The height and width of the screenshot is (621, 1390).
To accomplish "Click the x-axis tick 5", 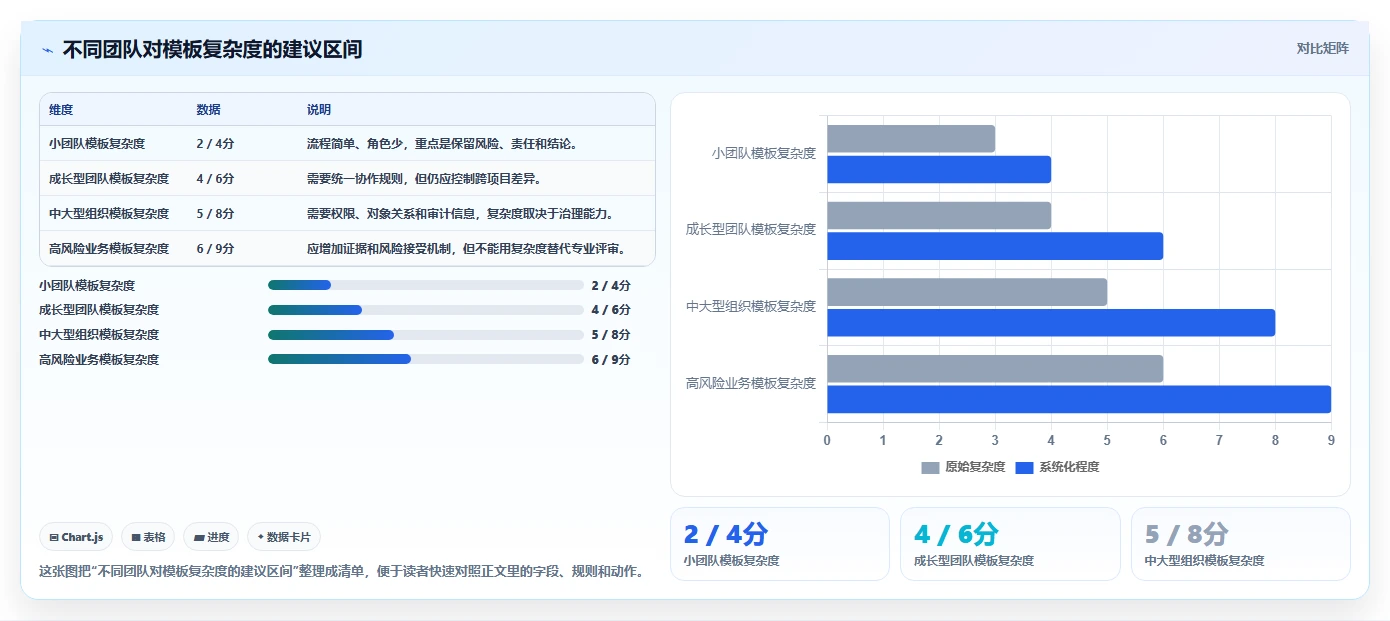I will tap(1107, 440).
